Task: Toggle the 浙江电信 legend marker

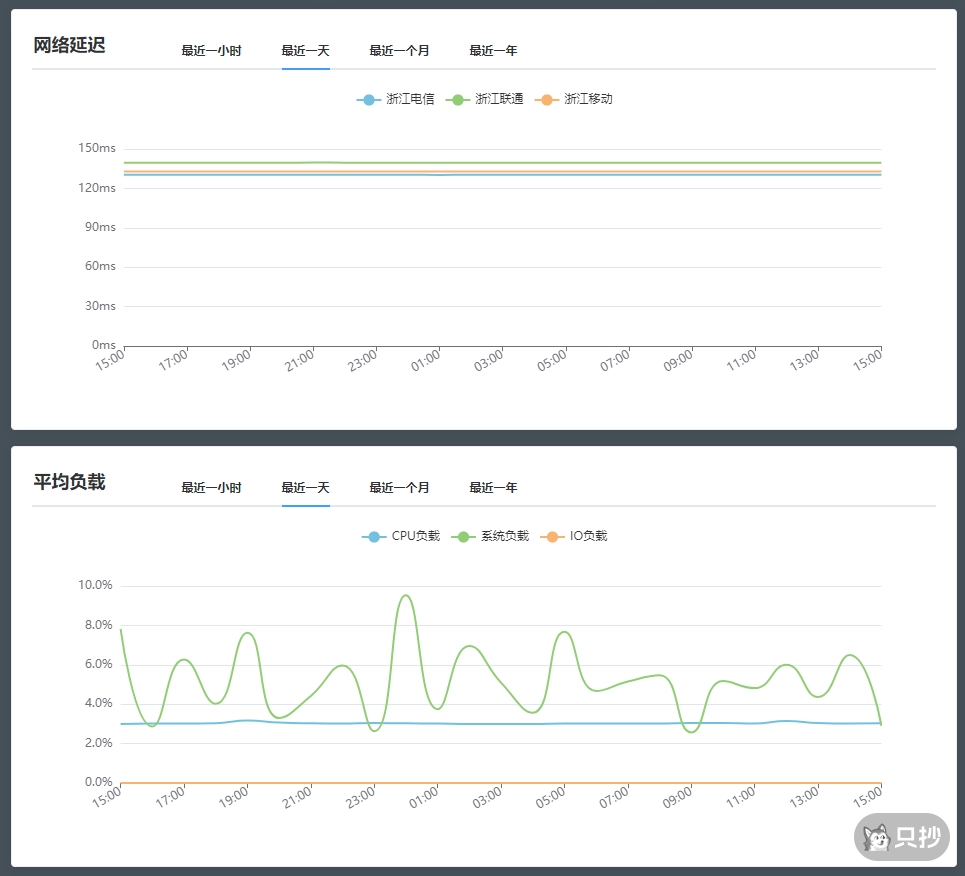Action: (x=369, y=100)
